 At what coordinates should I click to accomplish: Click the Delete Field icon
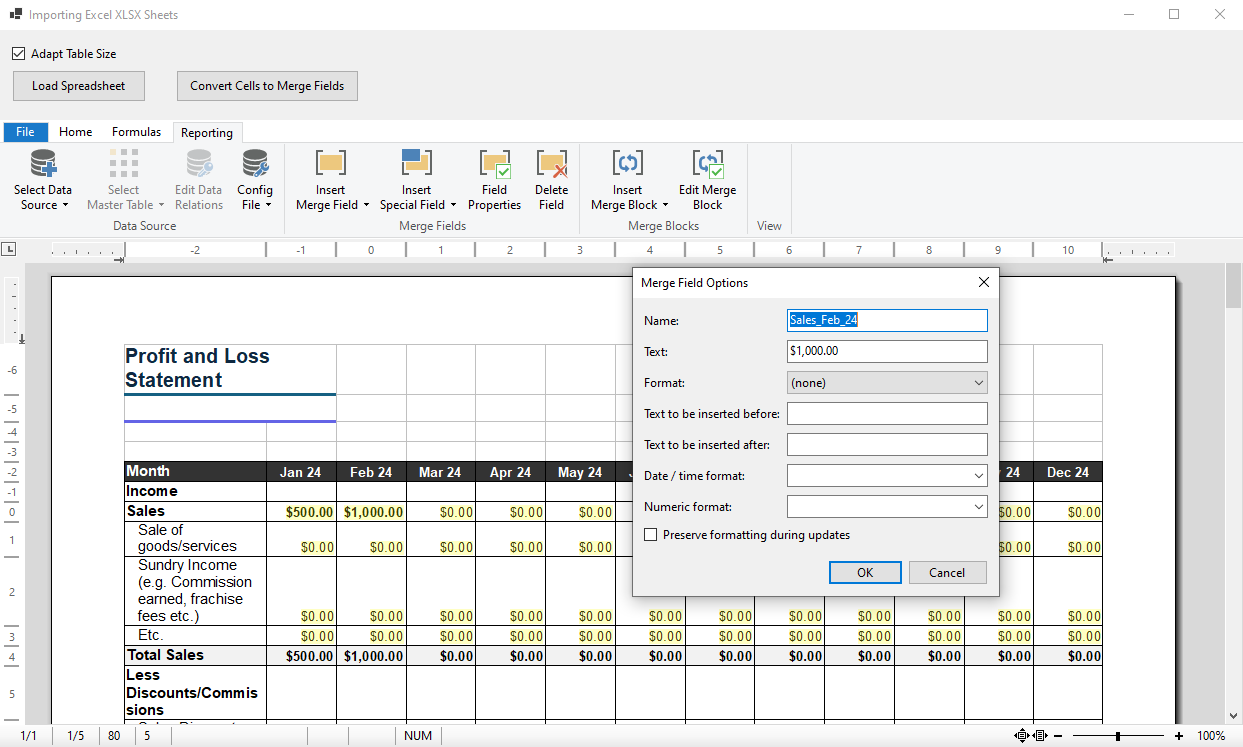(551, 164)
